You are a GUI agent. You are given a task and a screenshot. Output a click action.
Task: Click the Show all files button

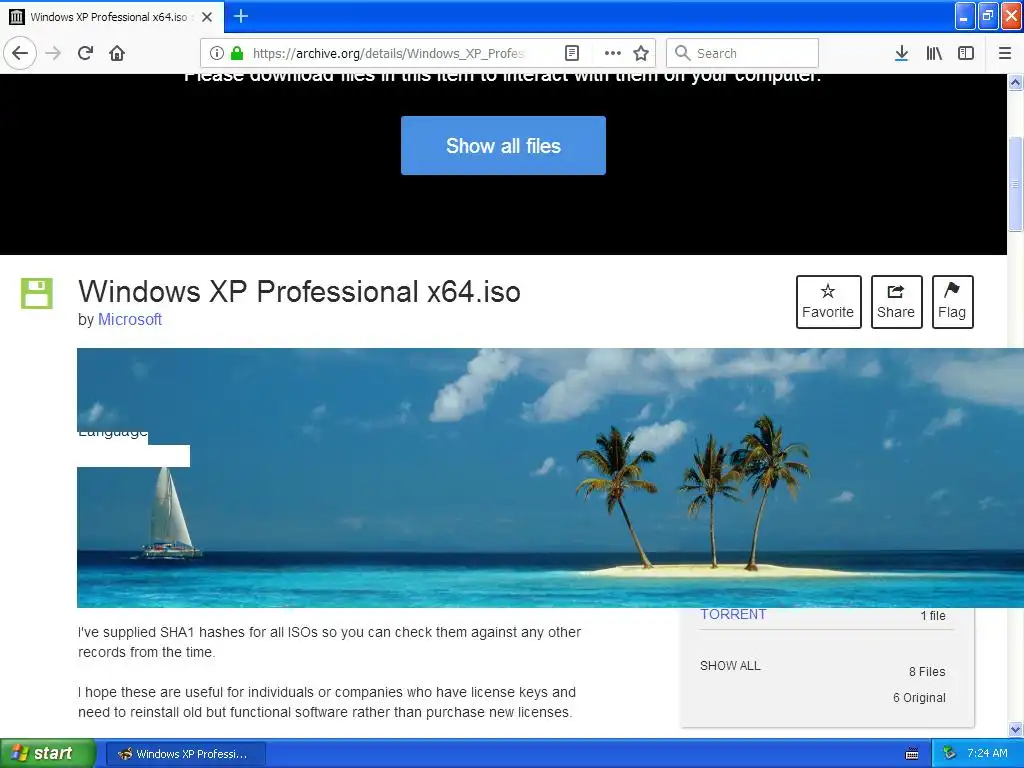click(x=504, y=146)
